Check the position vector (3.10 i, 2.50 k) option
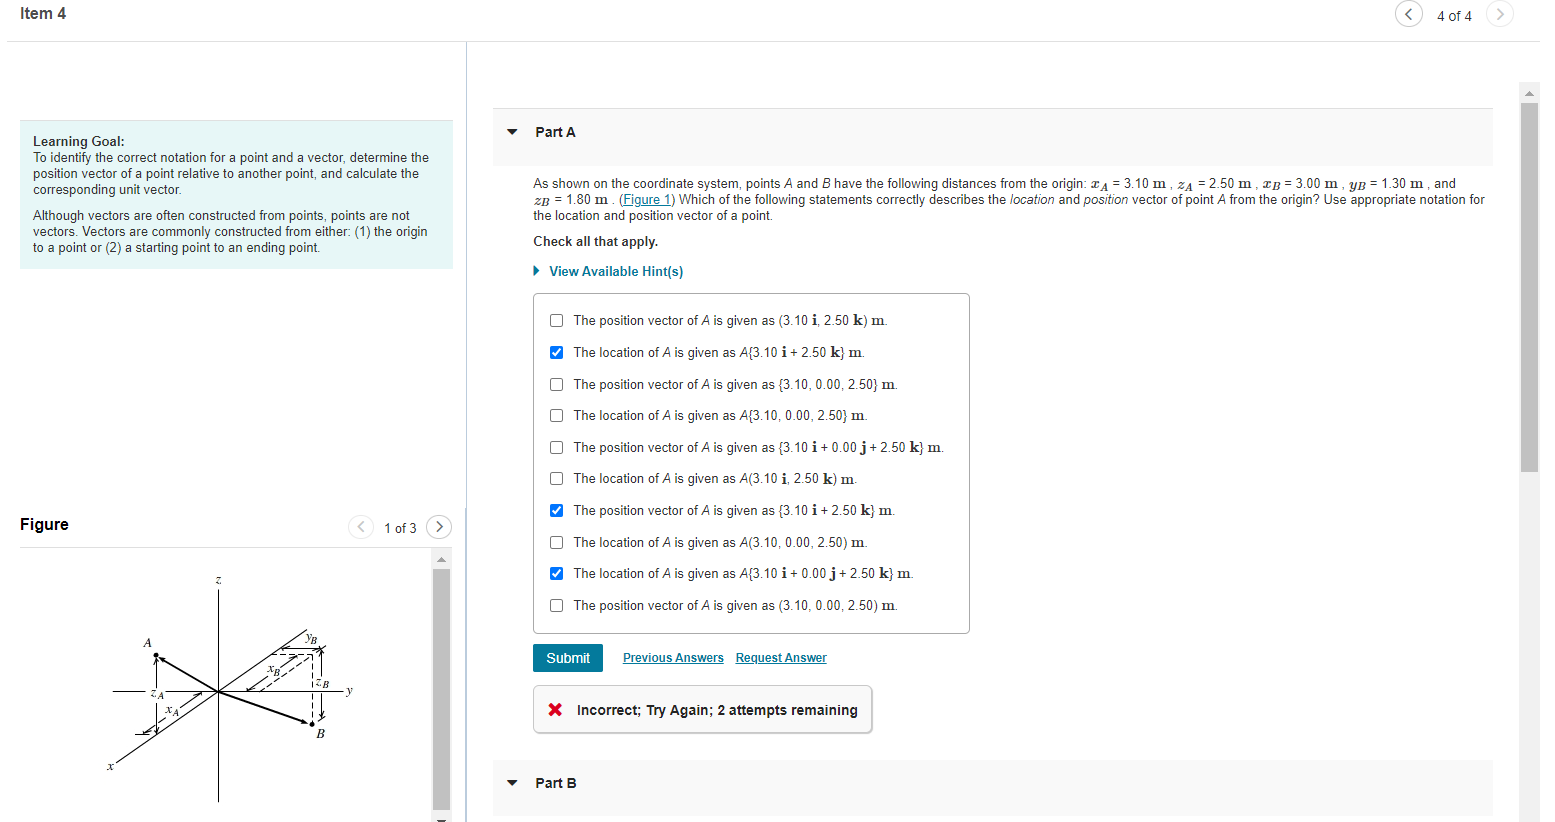The height and width of the screenshot is (822, 1555). tap(556, 320)
